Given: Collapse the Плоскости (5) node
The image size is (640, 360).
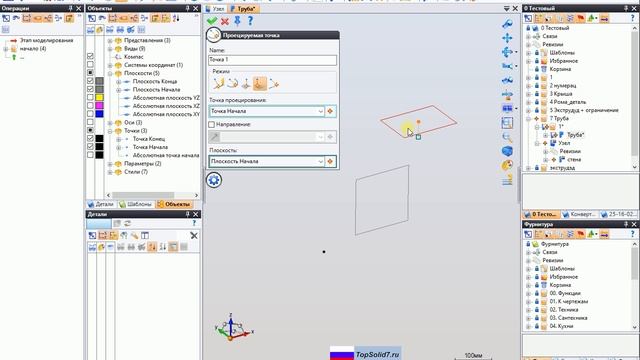Looking at the screenshot, I should tap(110, 73).
